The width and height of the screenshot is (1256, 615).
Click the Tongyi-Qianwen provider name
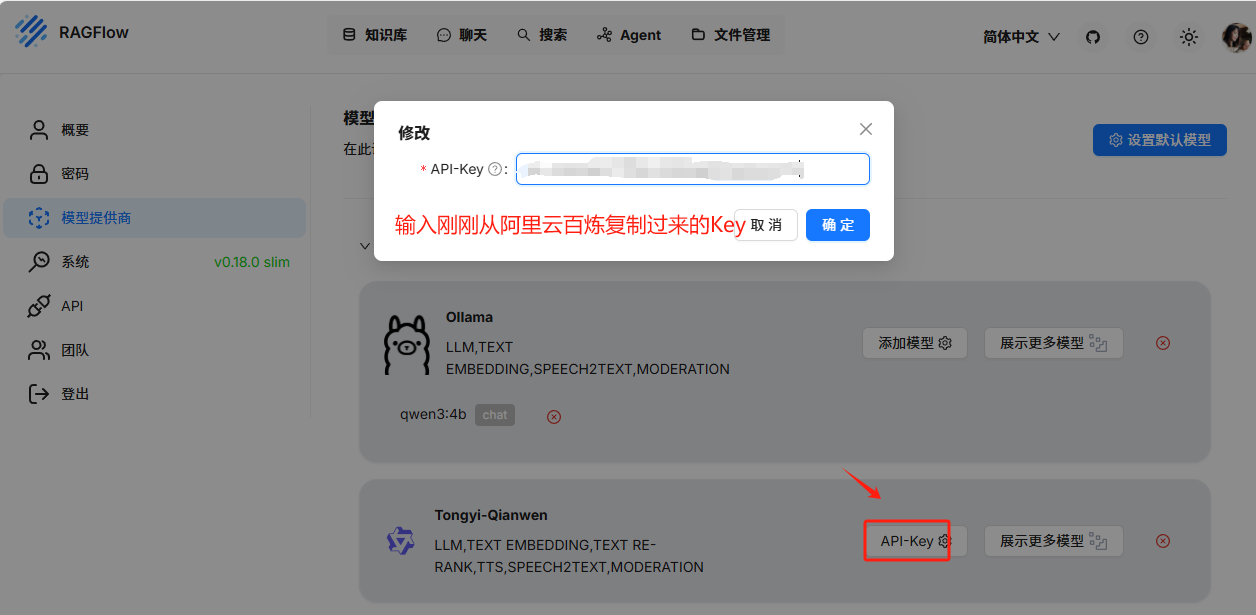[491, 515]
